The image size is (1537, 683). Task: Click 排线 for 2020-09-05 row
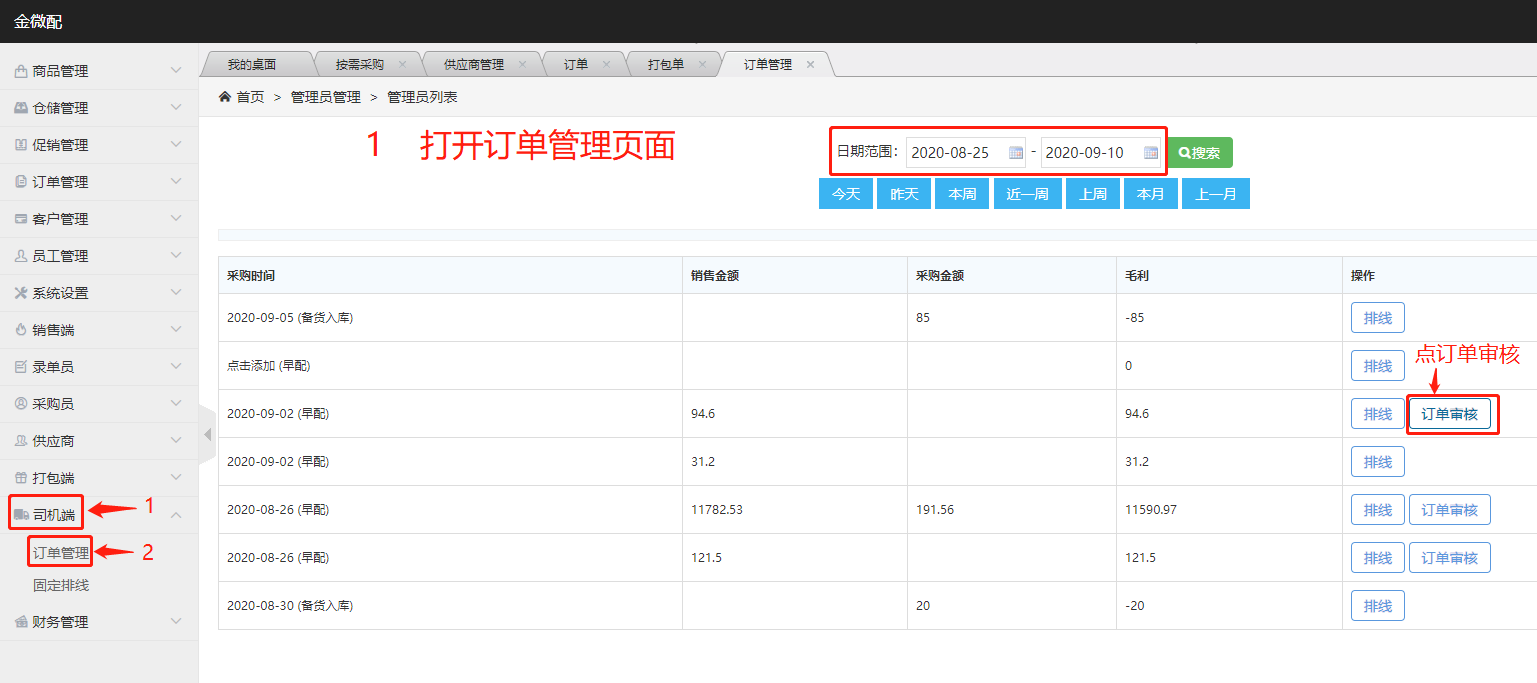point(1377,318)
